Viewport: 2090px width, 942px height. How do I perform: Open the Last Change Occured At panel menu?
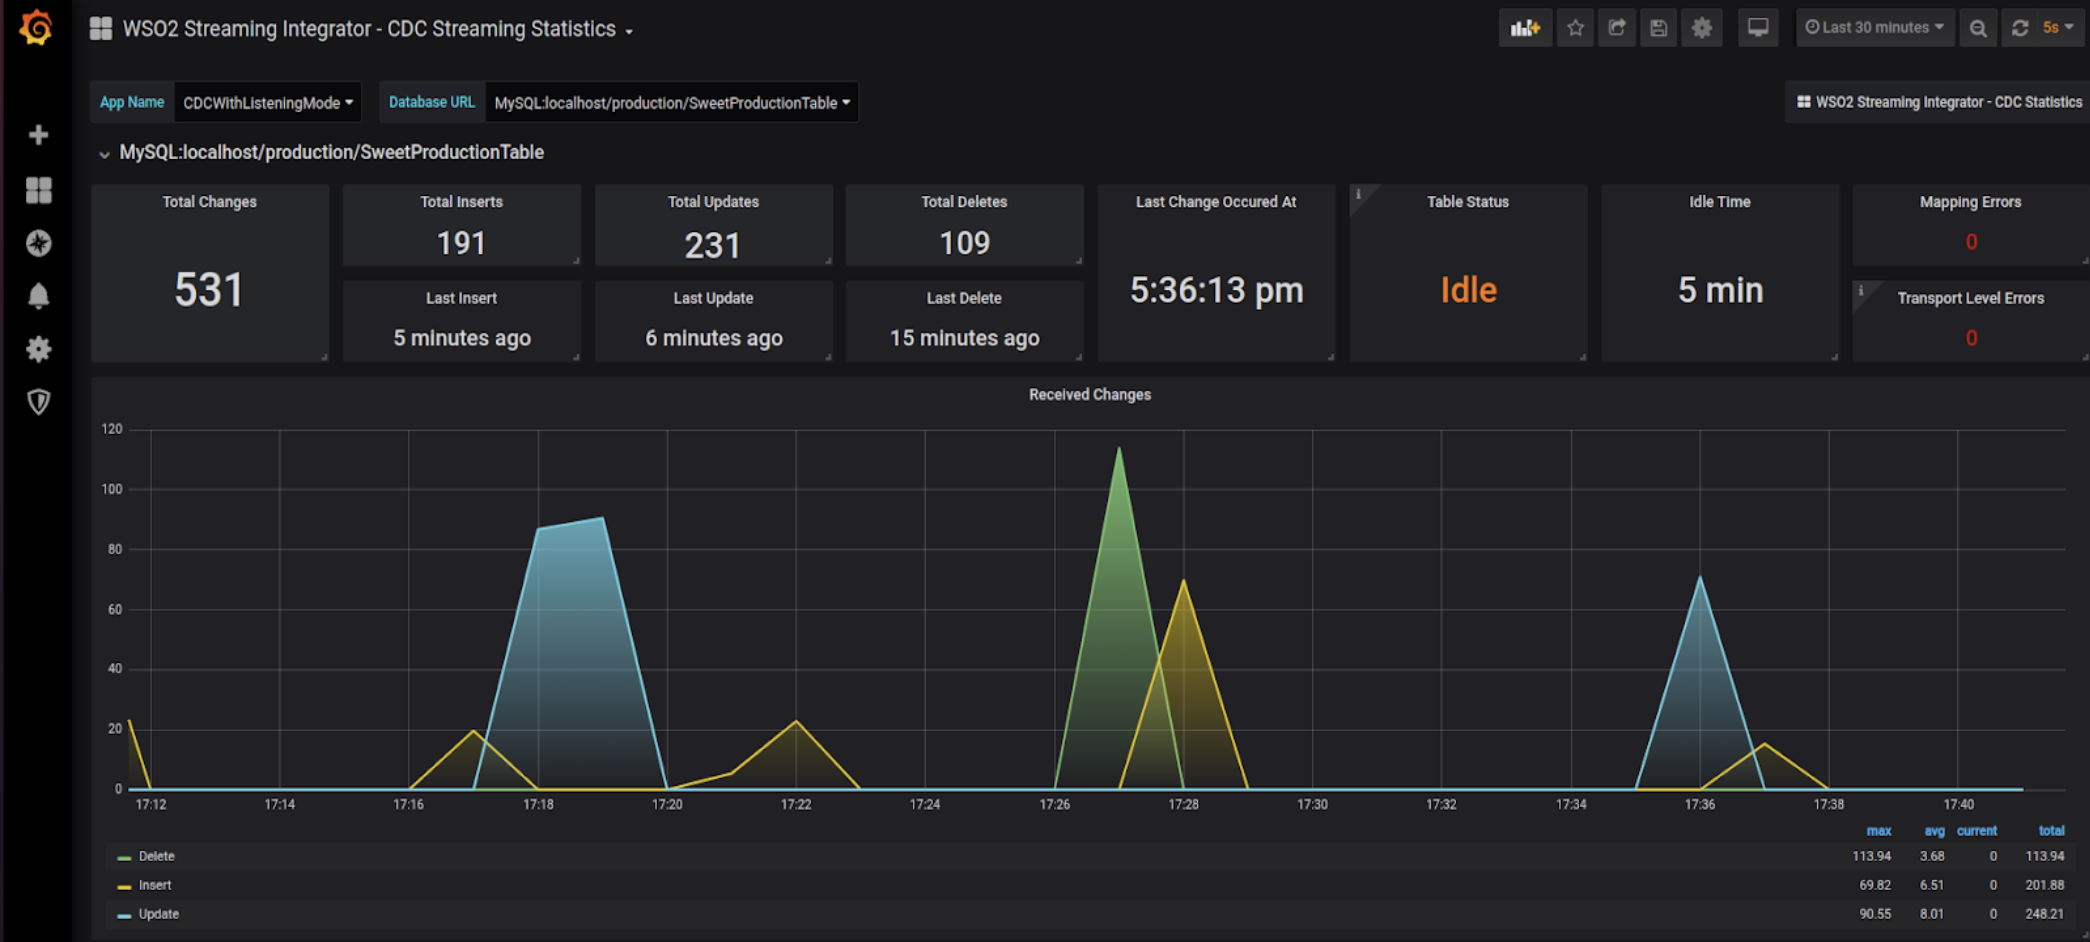1216,202
